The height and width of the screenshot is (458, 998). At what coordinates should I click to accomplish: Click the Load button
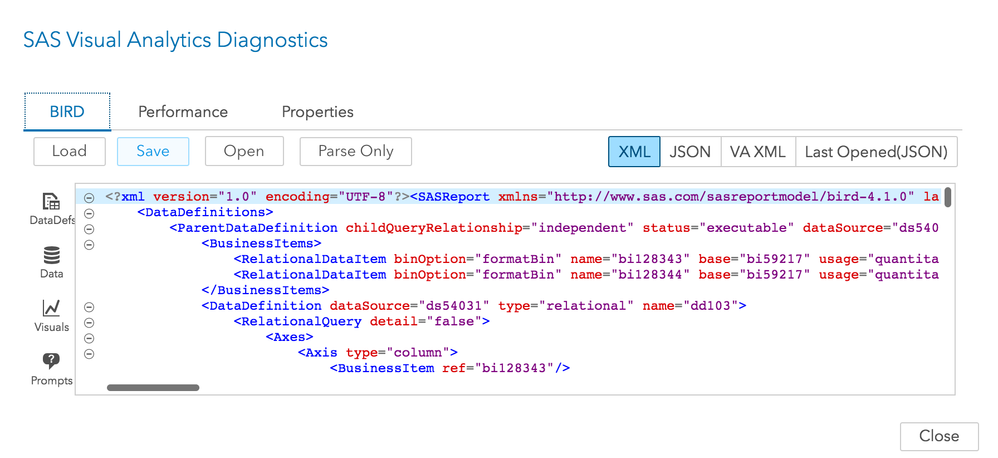click(x=69, y=151)
